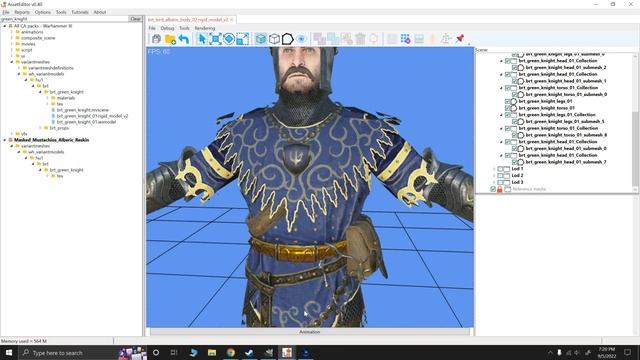Toggle checkbox for brt_green_knight_torso_01_submesh_0
The width and height of the screenshot is (640, 360).
[x=515, y=94]
